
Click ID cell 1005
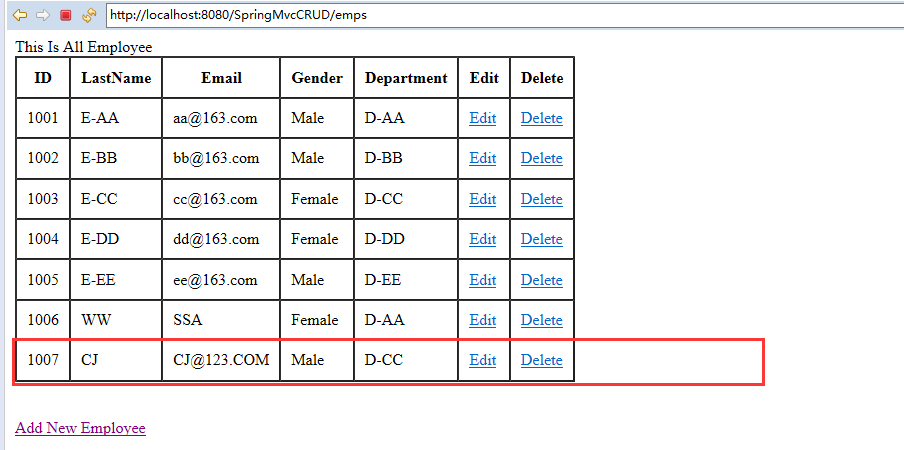pyautogui.click(x=43, y=280)
